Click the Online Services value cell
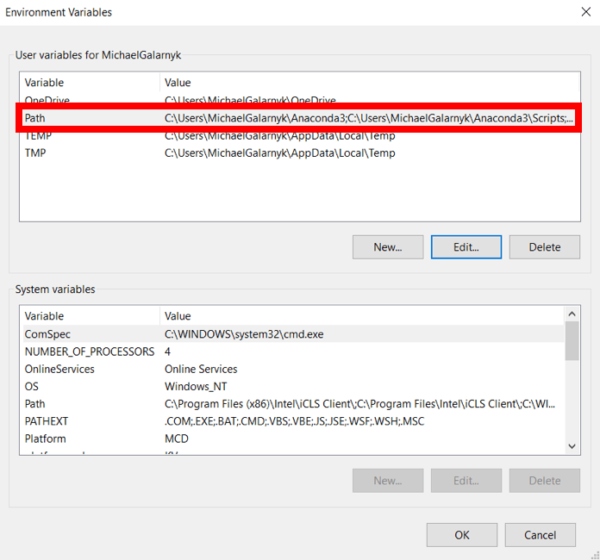This screenshot has height=560, width=600. (x=201, y=369)
